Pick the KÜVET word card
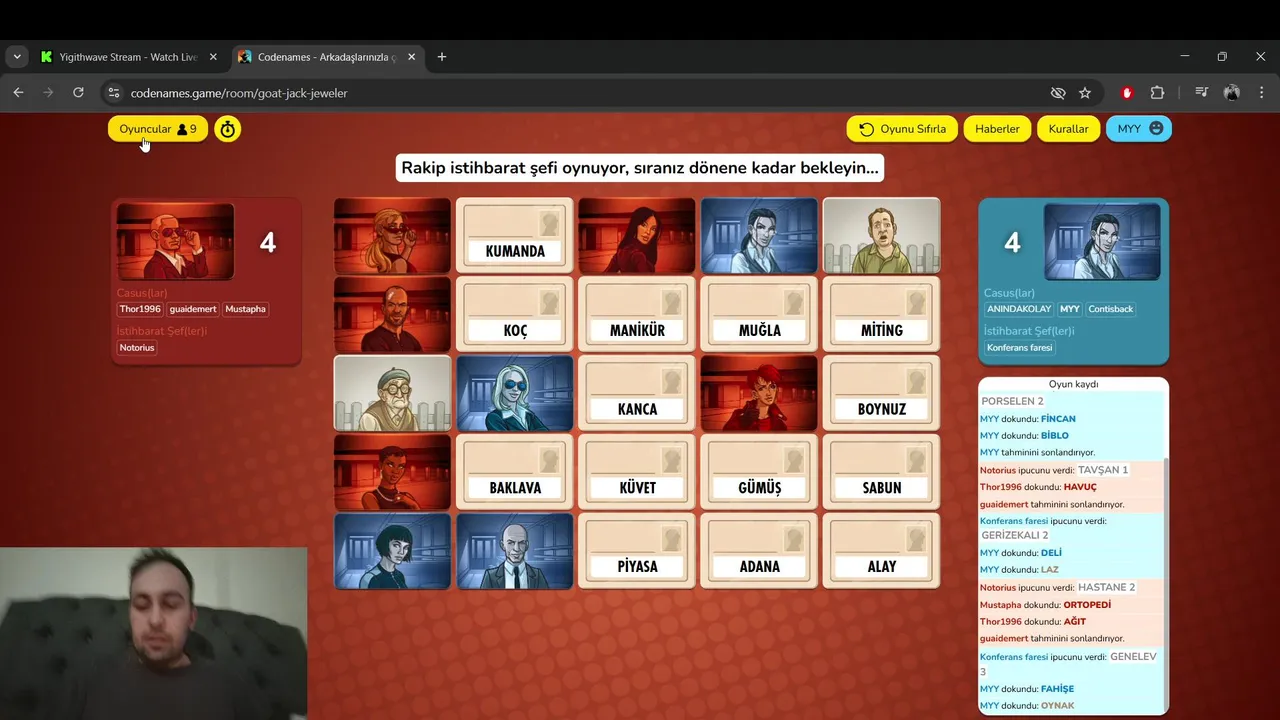The width and height of the screenshot is (1280, 720). [x=637, y=473]
